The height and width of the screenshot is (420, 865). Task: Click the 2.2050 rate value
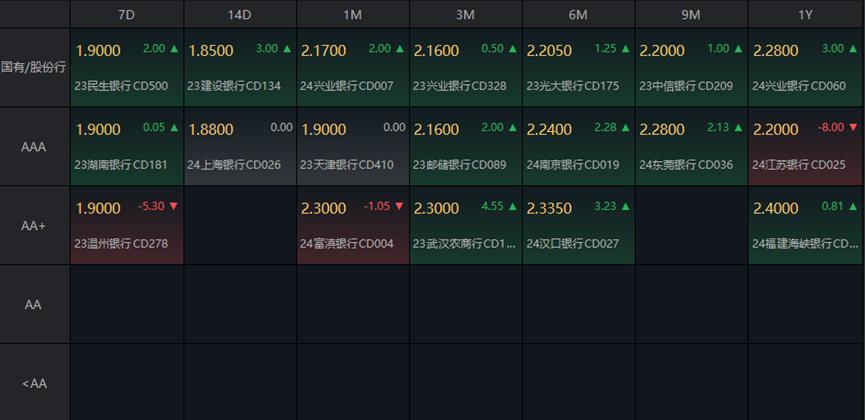[x=549, y=51]
